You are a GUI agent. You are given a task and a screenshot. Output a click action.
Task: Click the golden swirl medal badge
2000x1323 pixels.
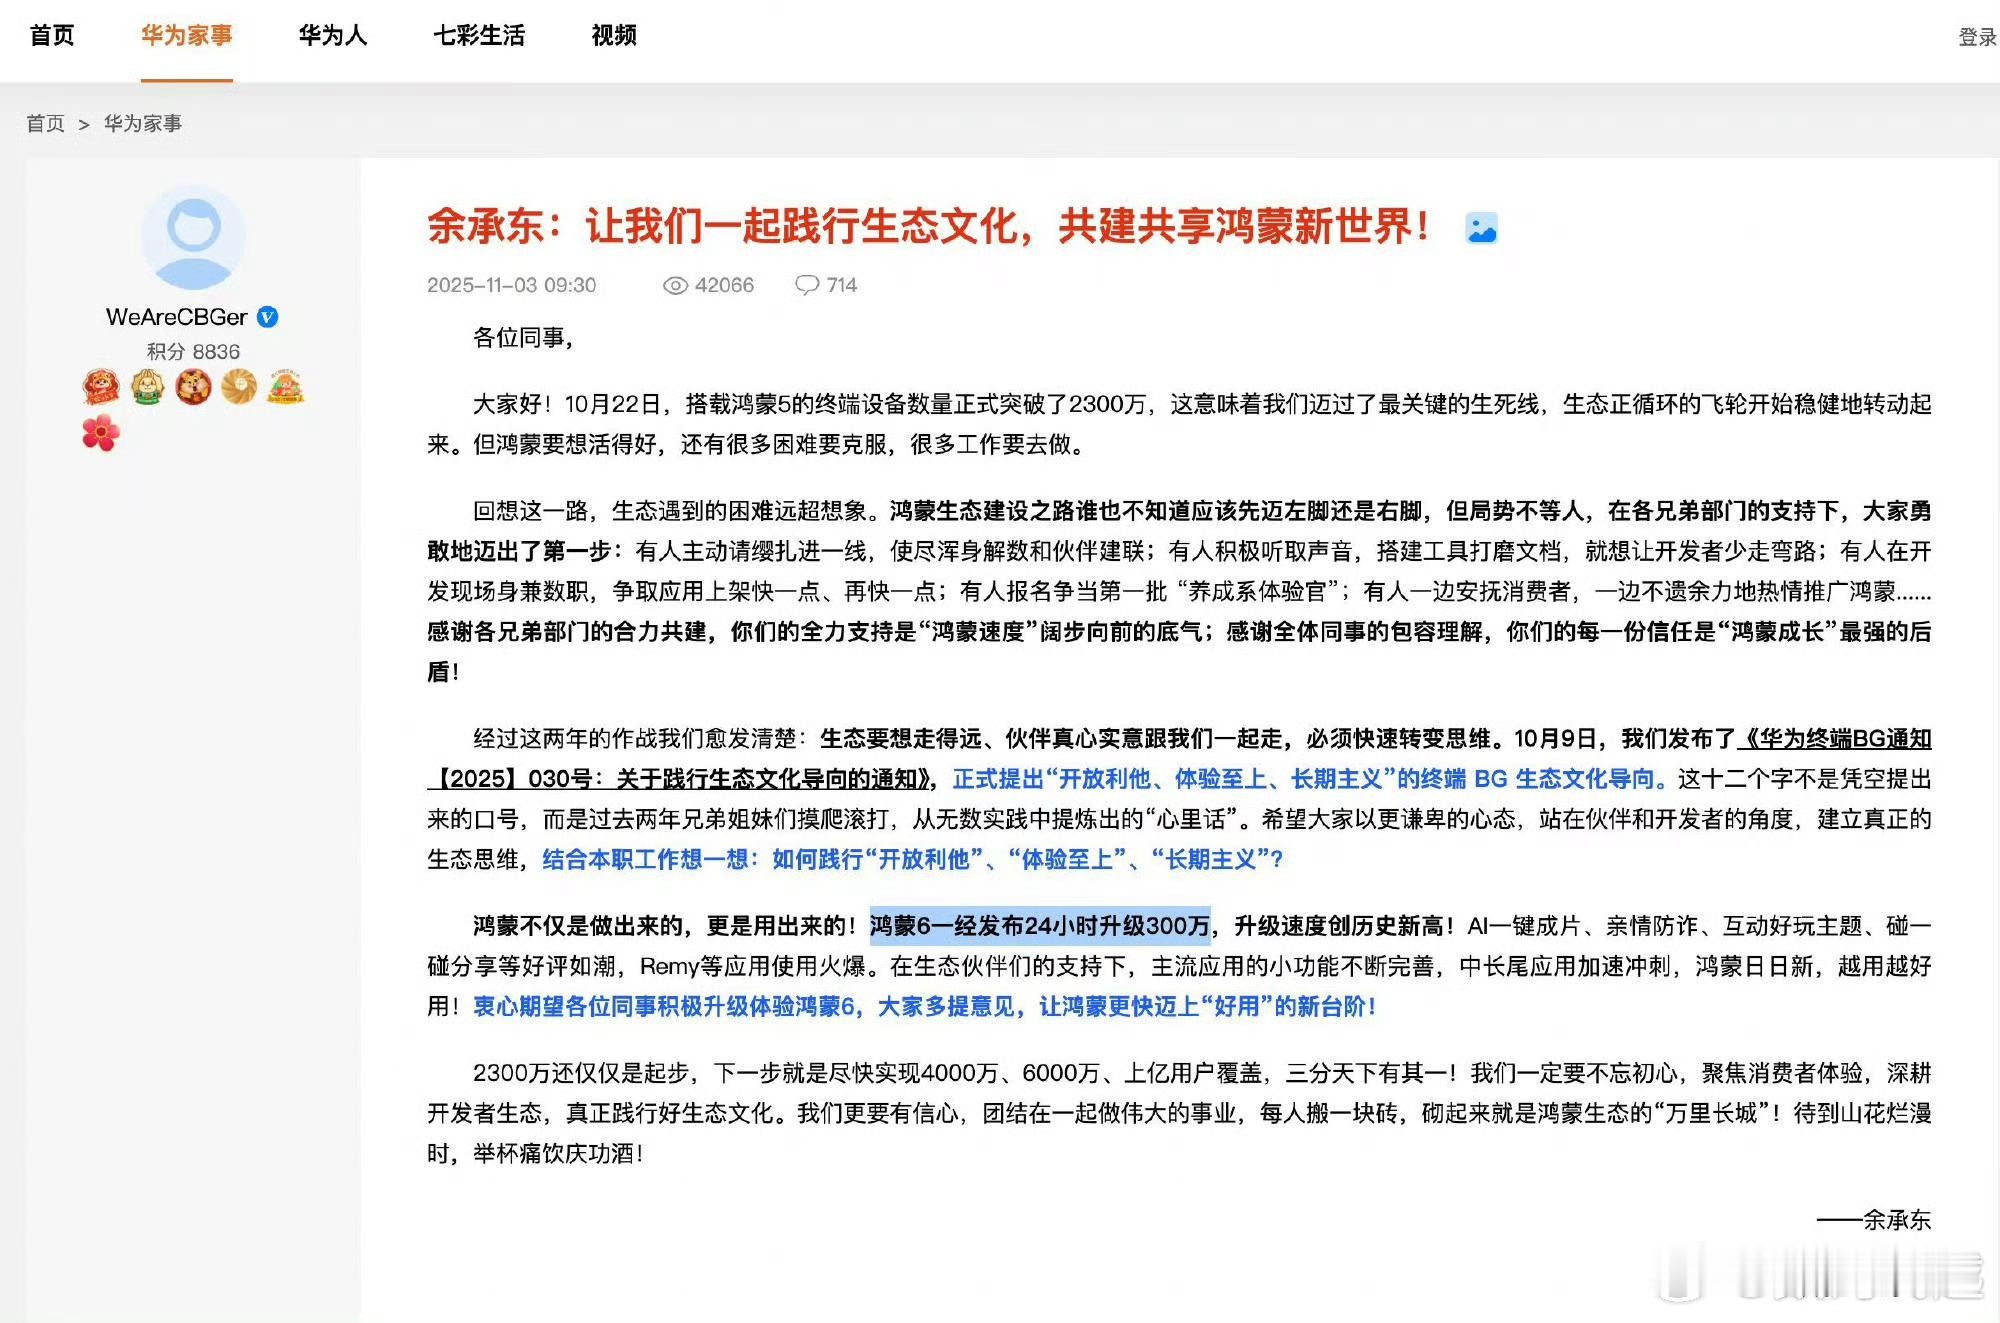coord(239,386)
